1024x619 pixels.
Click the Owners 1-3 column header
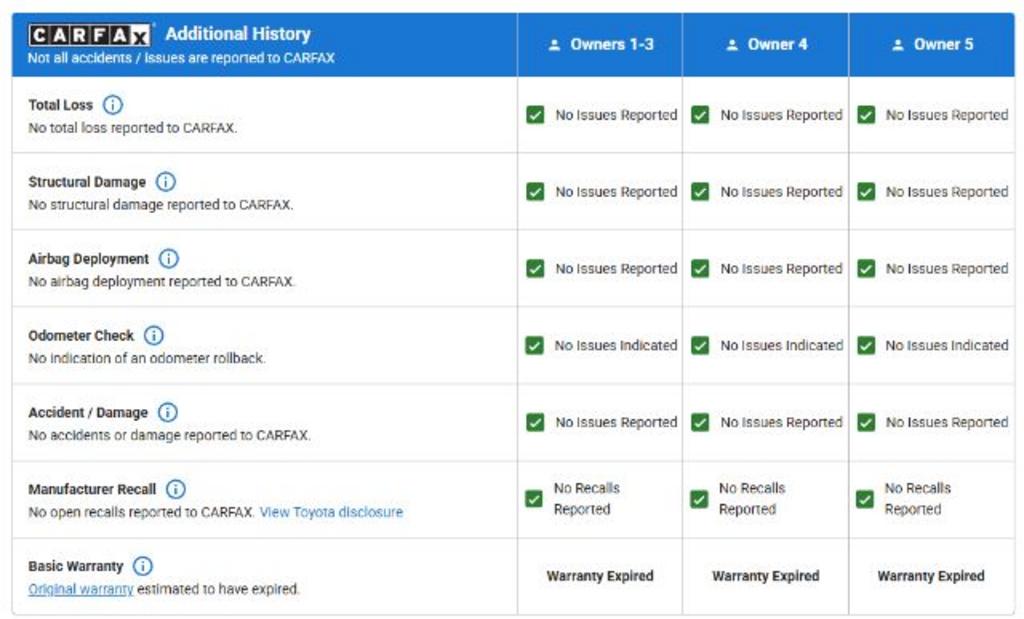click(600, 45)
